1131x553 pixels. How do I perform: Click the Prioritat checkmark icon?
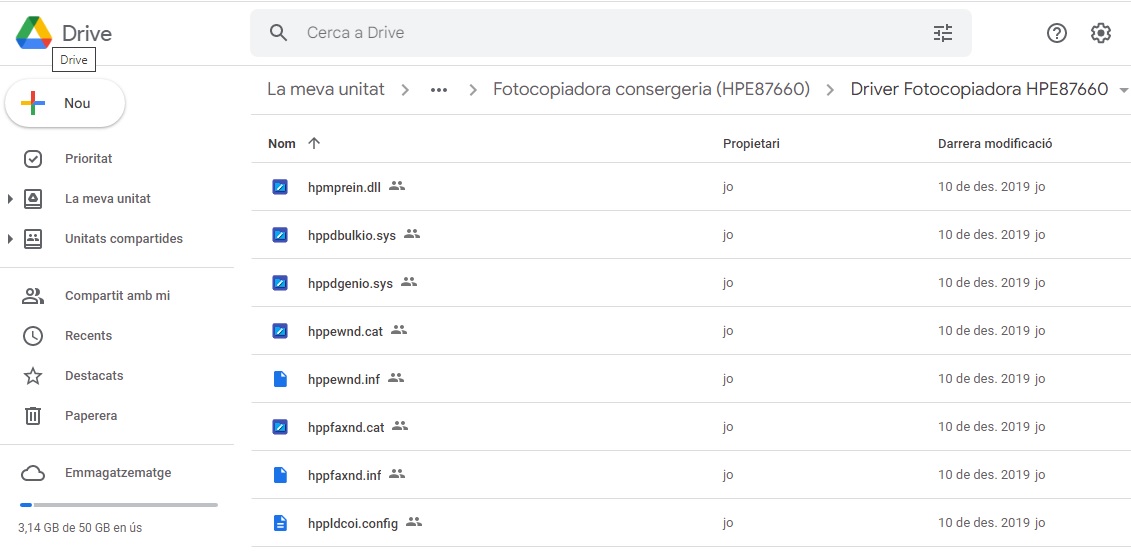point(33,159)
